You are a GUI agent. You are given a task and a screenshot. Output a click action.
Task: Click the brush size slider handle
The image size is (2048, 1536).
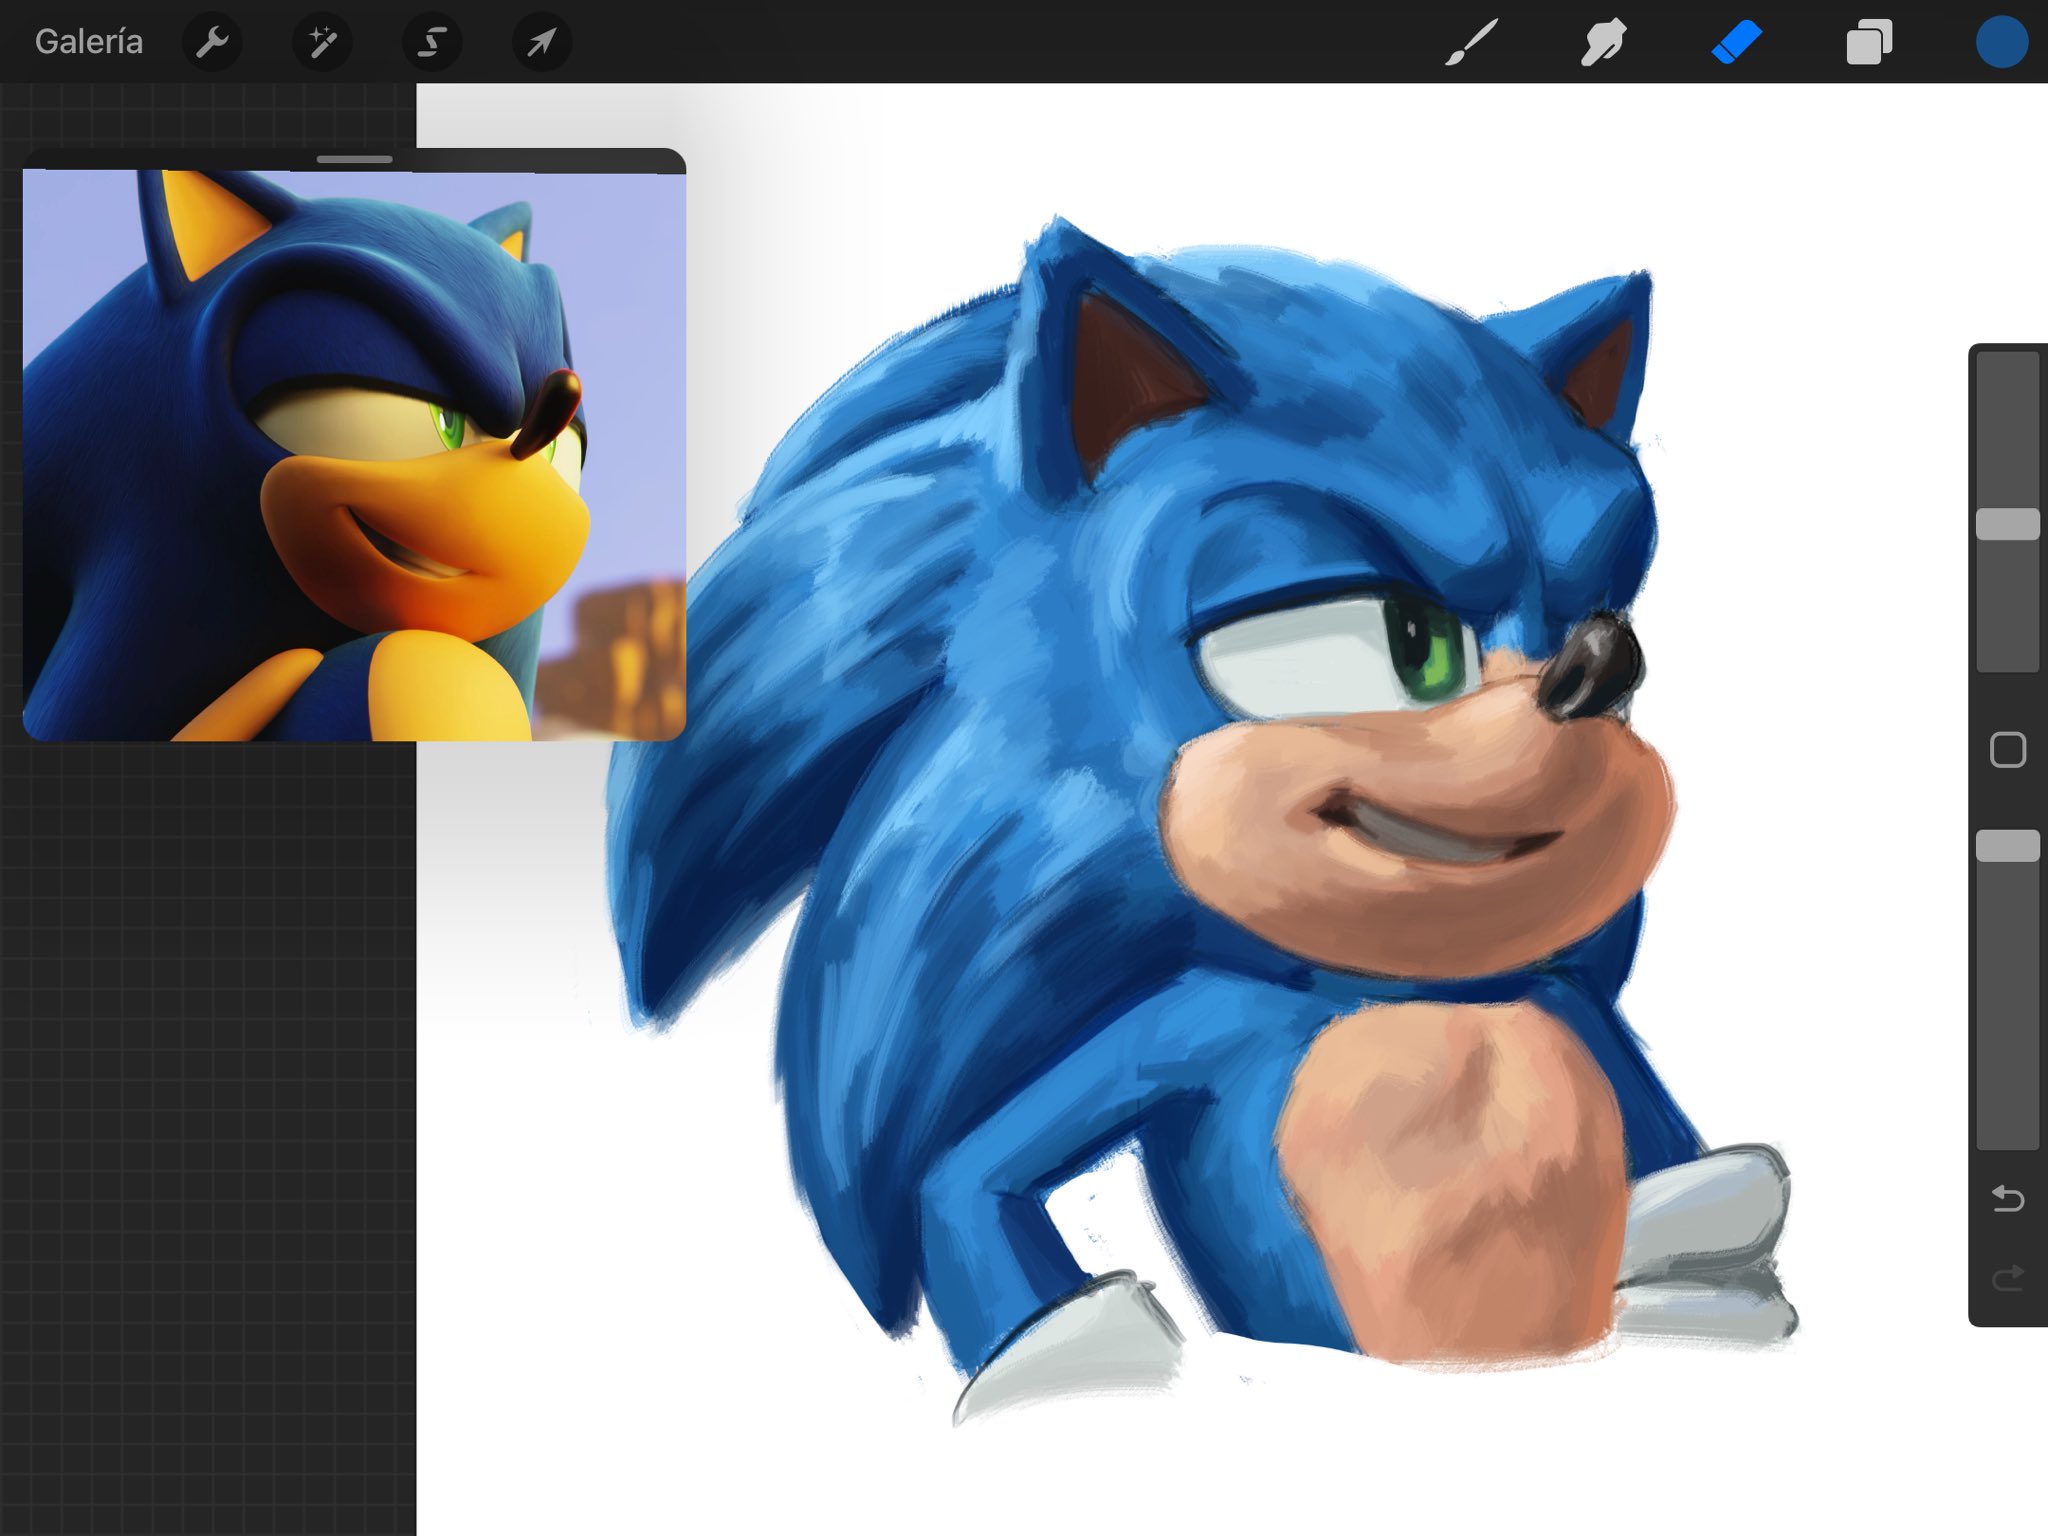tap(2007, 524)
